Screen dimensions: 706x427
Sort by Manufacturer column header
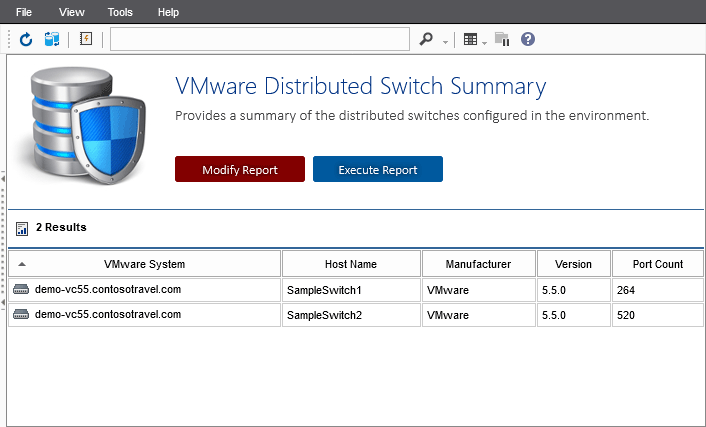coord(479,264)
